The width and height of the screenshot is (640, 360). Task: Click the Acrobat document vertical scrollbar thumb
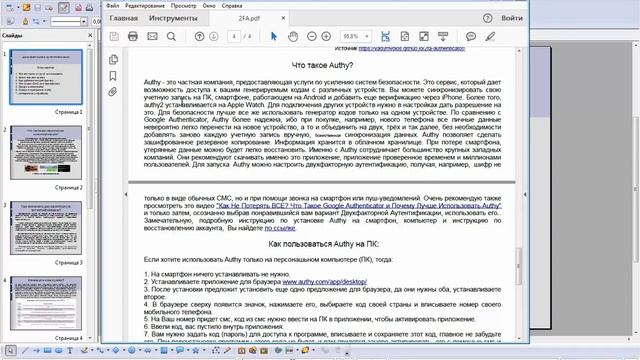click(519, 266)
